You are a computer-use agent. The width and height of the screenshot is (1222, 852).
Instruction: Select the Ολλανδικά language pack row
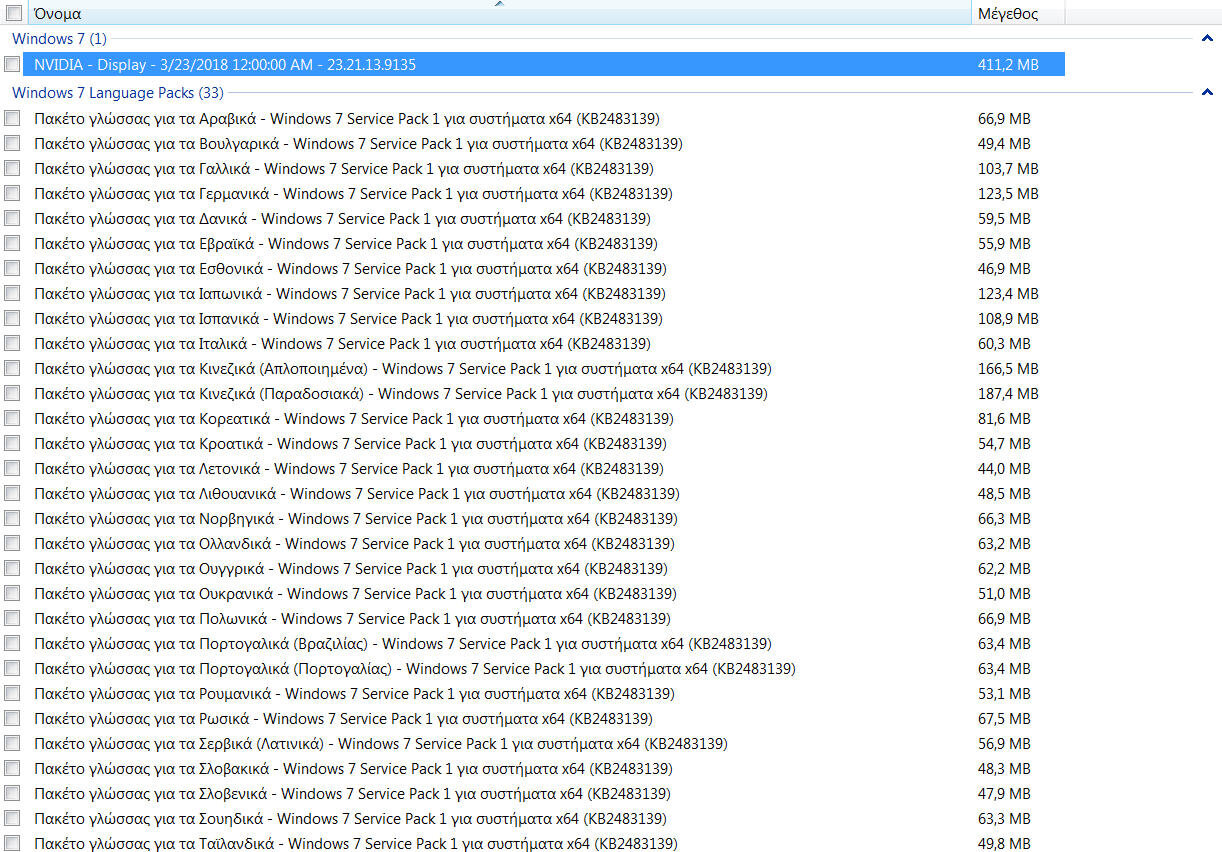544,543
